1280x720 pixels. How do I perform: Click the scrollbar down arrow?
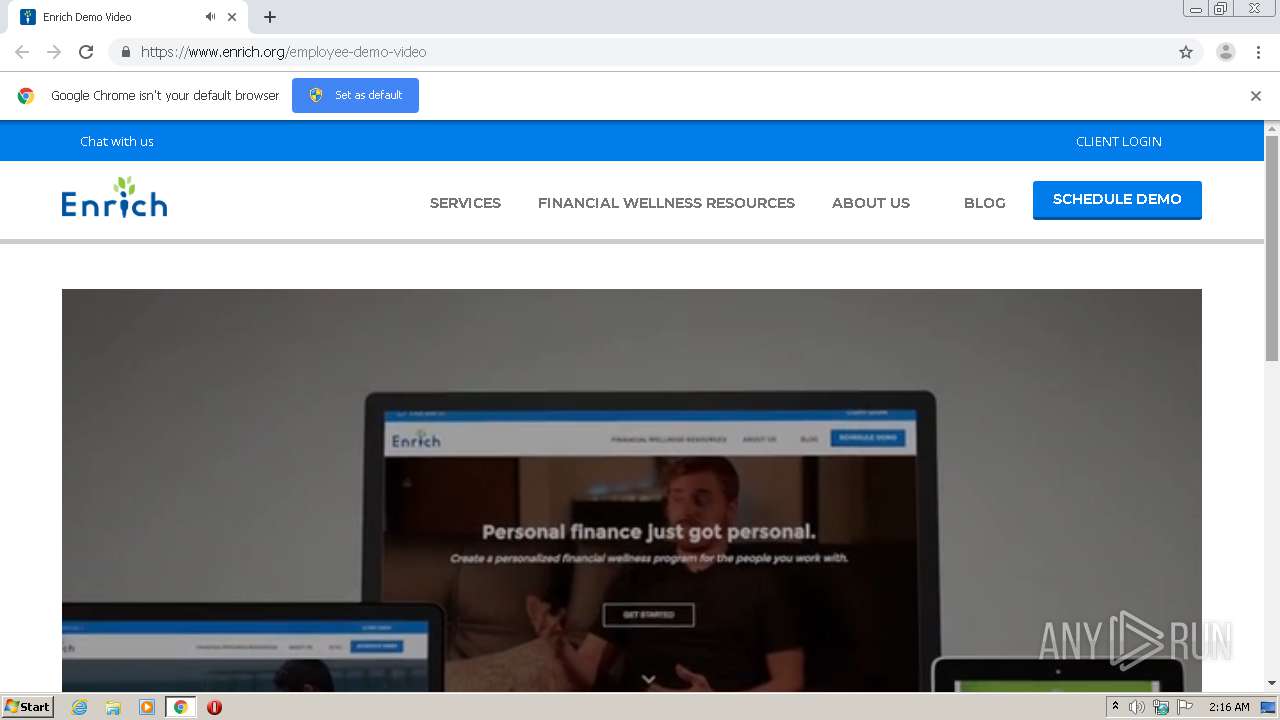(1272, 684)
